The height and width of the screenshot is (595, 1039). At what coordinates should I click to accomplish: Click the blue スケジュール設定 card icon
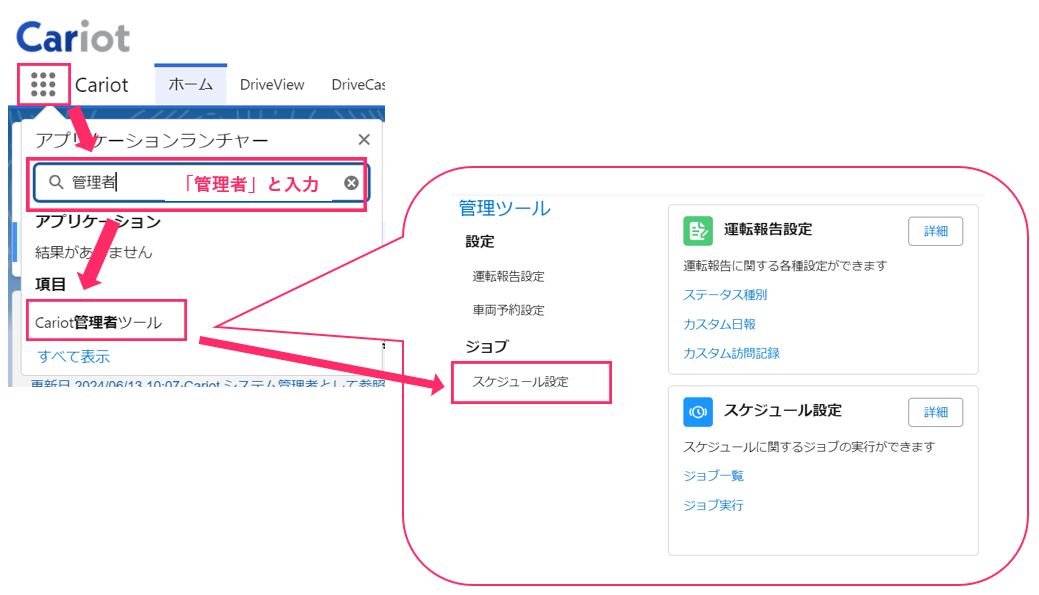(x=698, y=411)
